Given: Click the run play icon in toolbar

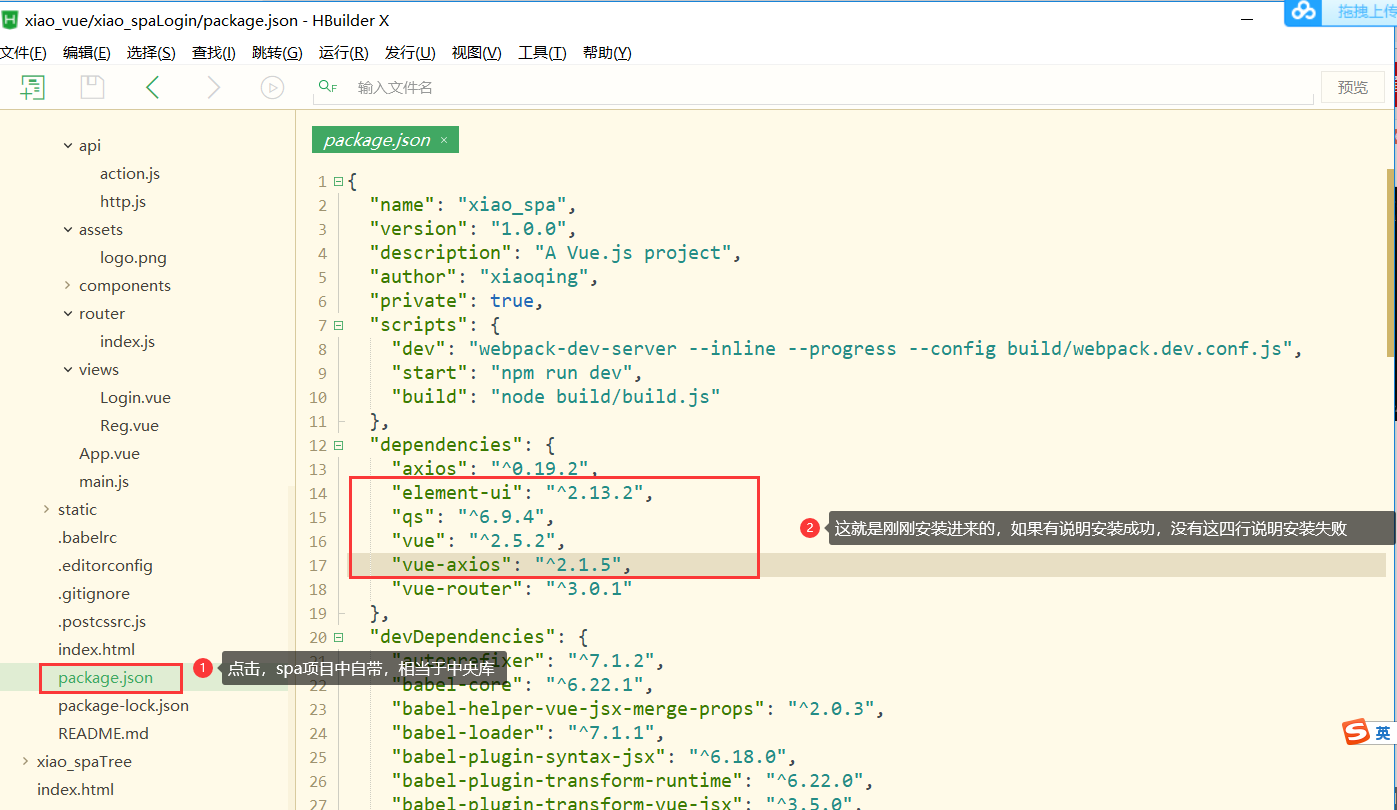Looking at the screenshot, I should tap(272, 87).
